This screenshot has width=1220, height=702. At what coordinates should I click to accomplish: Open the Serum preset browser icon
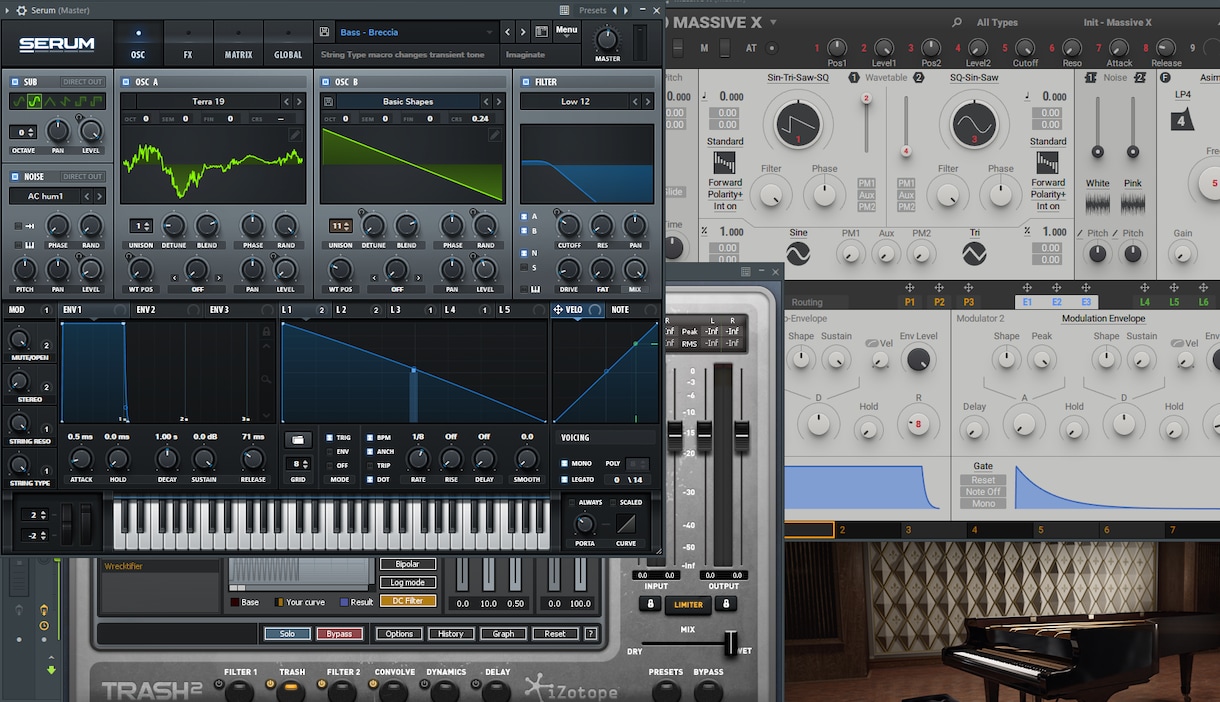pos(541,32)
